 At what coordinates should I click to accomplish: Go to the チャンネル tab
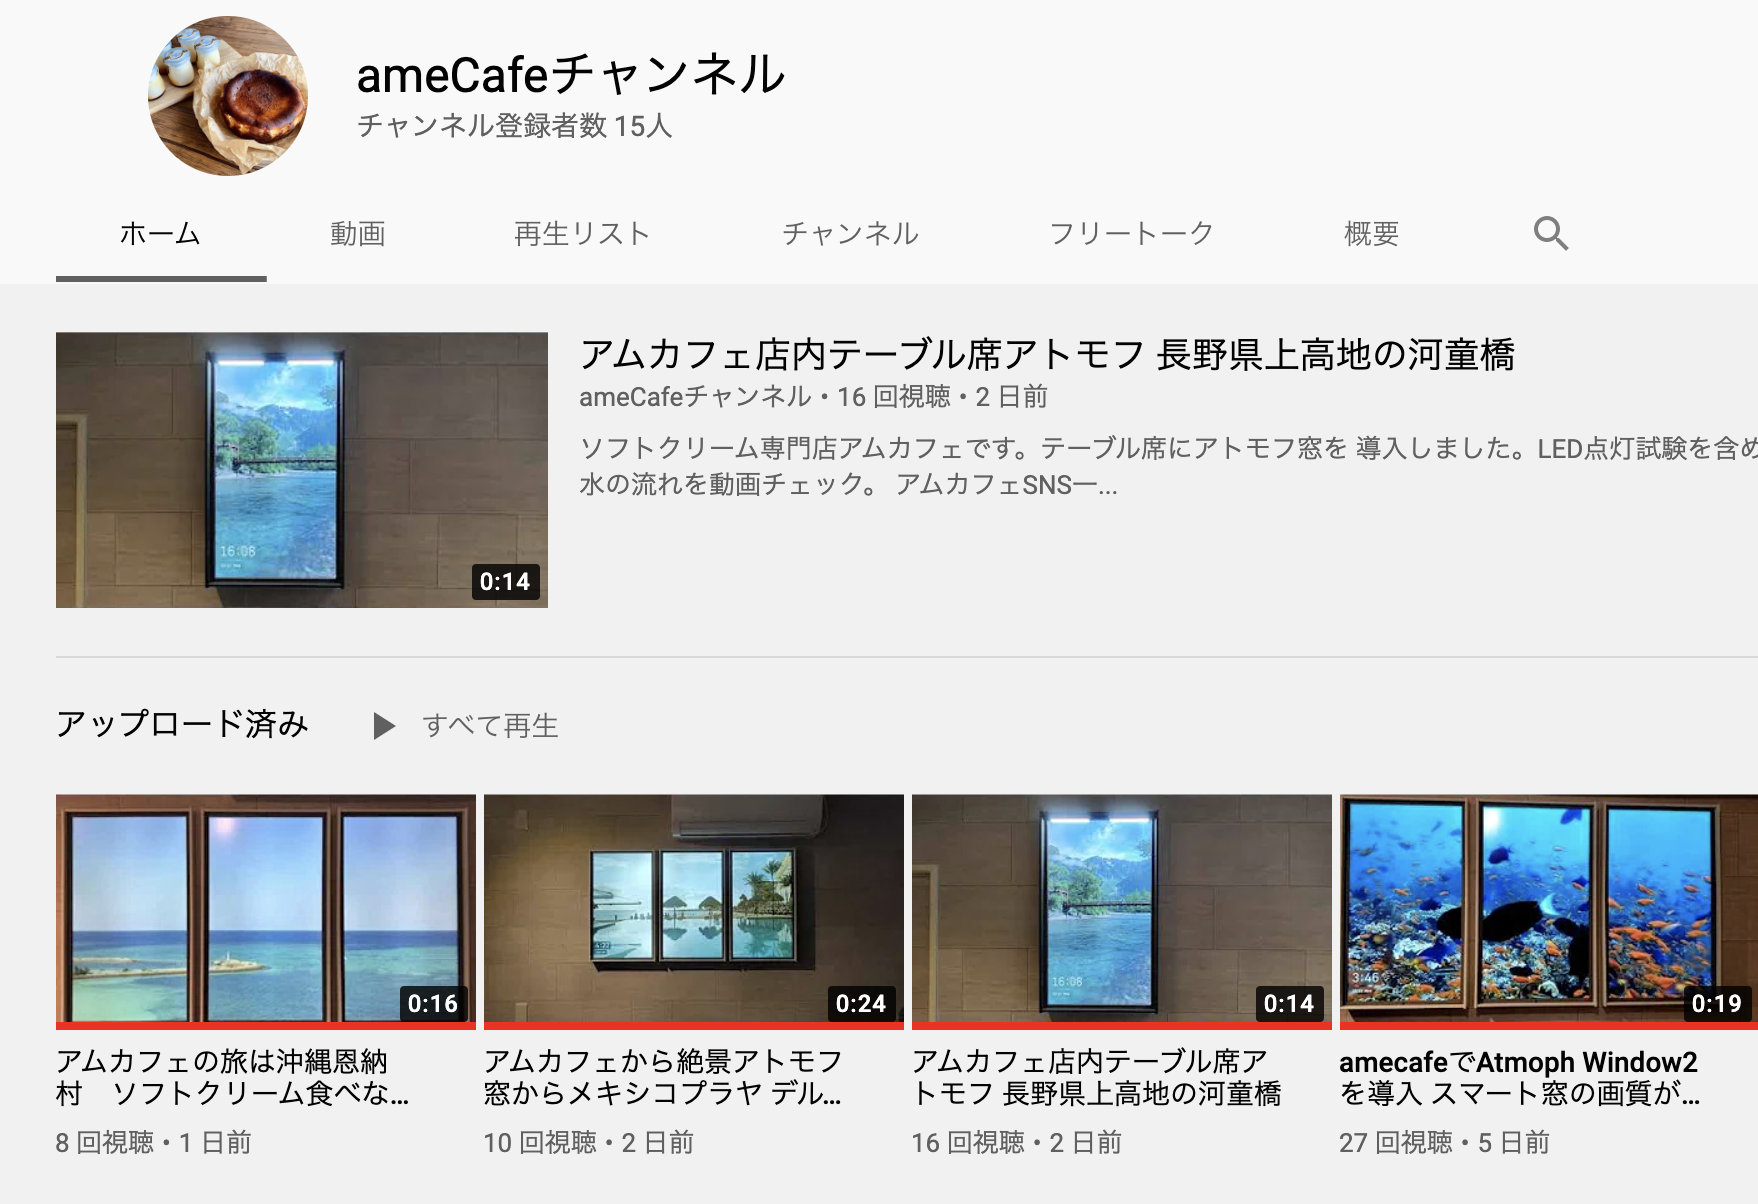[850, 233]
